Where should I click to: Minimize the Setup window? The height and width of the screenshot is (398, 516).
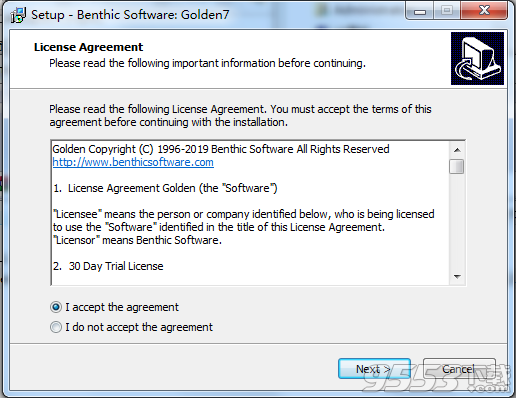click(420, 11)
